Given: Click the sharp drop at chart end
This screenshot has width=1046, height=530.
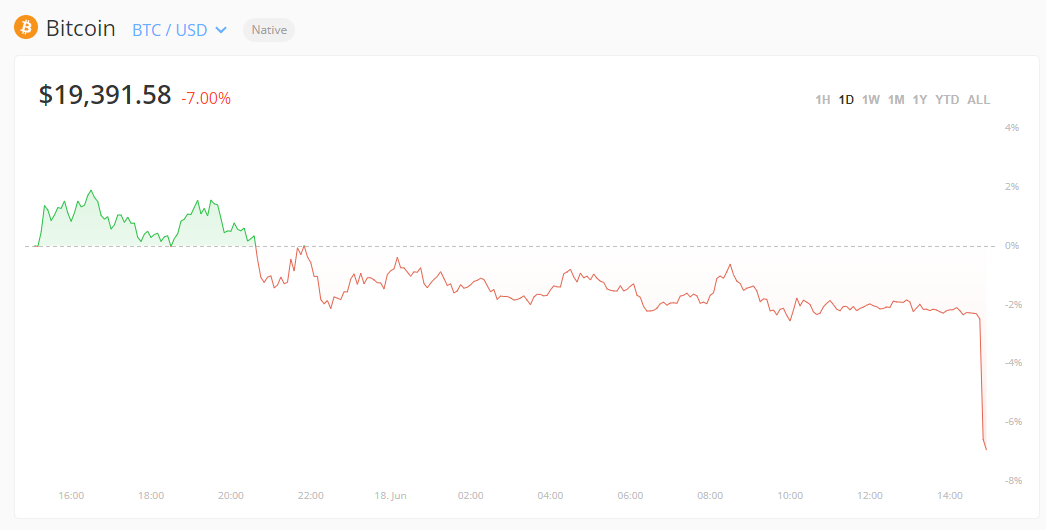Looking at the screenshot, I should [983, 400].
